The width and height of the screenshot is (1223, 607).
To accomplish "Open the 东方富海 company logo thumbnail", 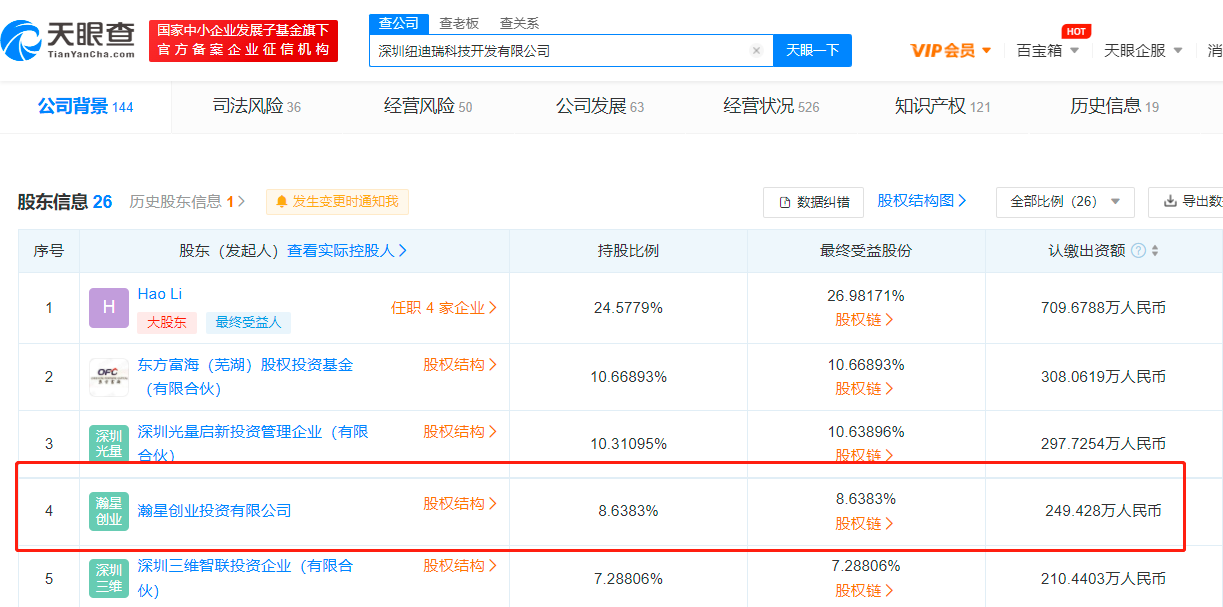I will [x=109, y=377].
